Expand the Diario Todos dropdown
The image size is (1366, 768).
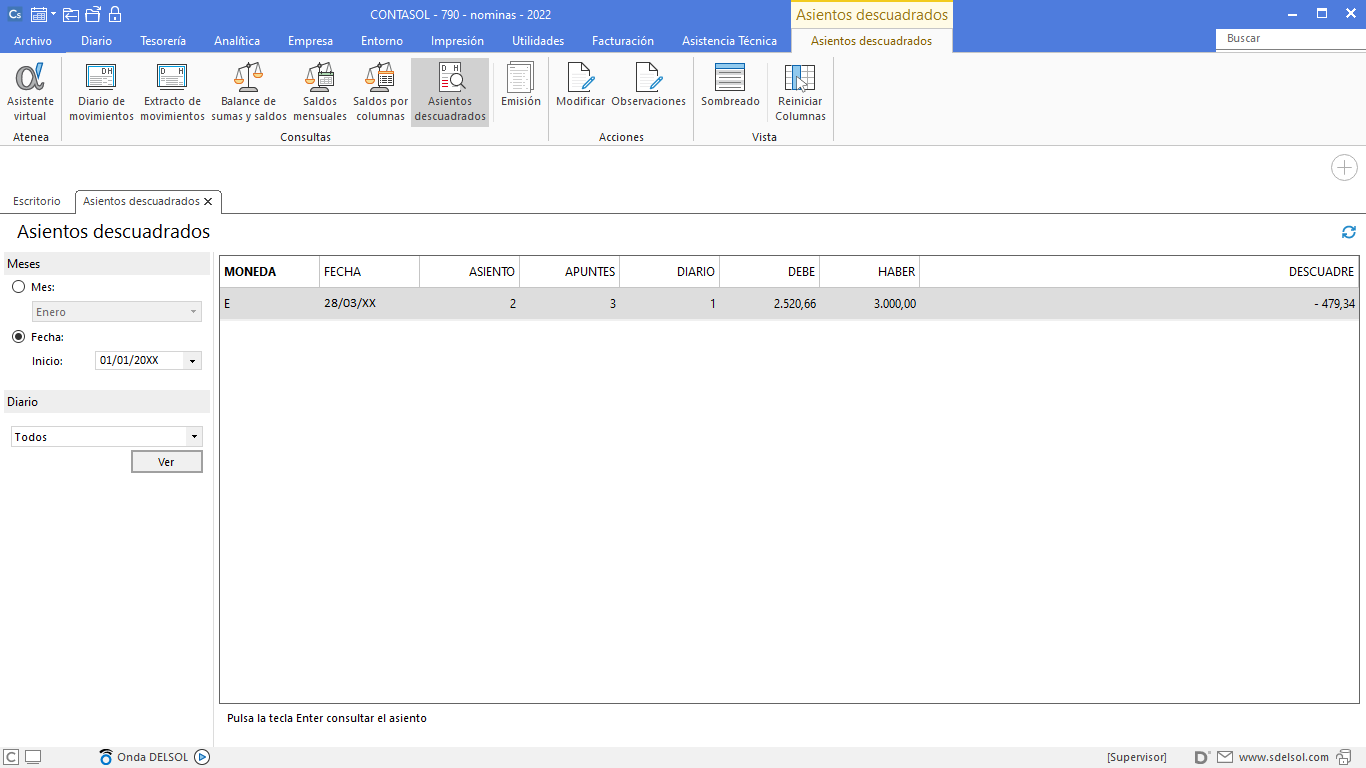click(194, 437)
